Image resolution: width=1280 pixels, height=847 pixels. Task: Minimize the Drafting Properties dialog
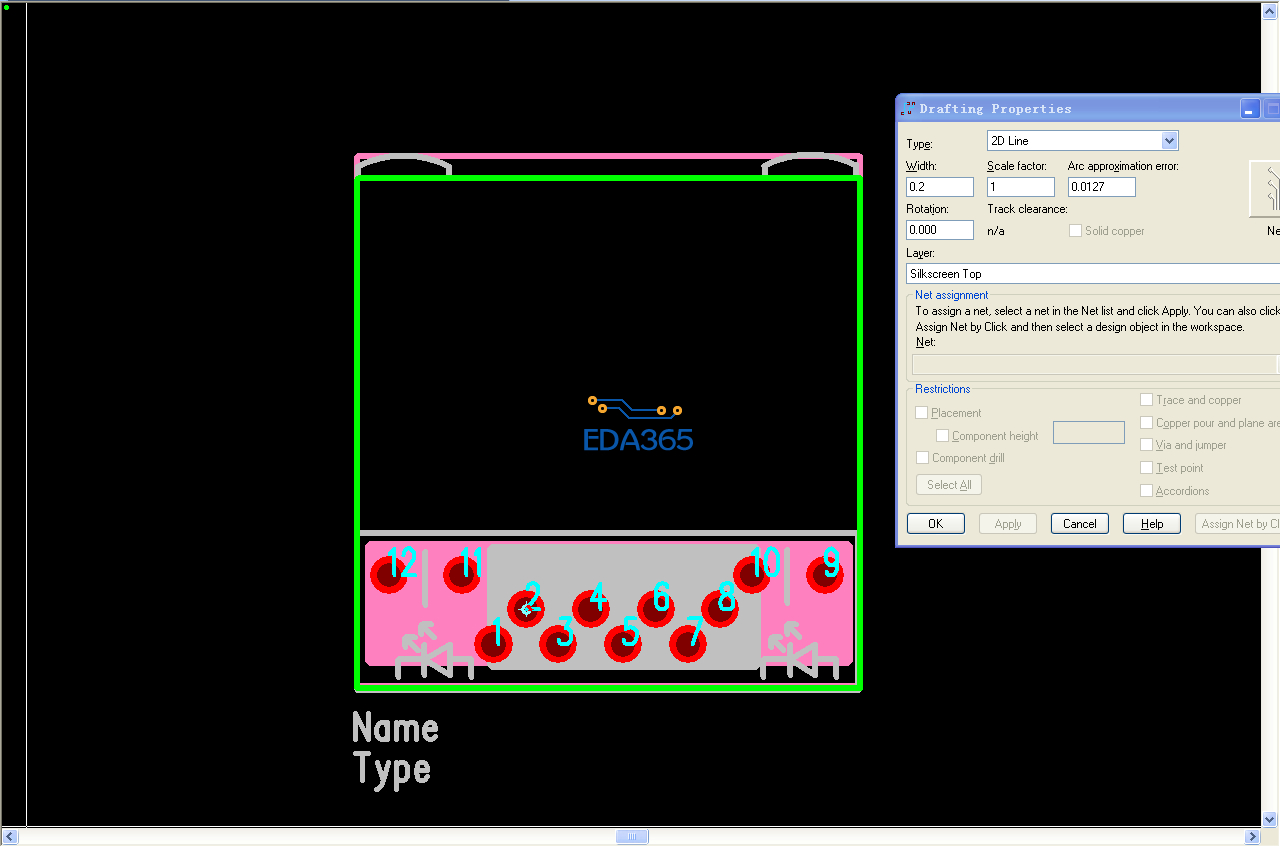click(1250, 109)
